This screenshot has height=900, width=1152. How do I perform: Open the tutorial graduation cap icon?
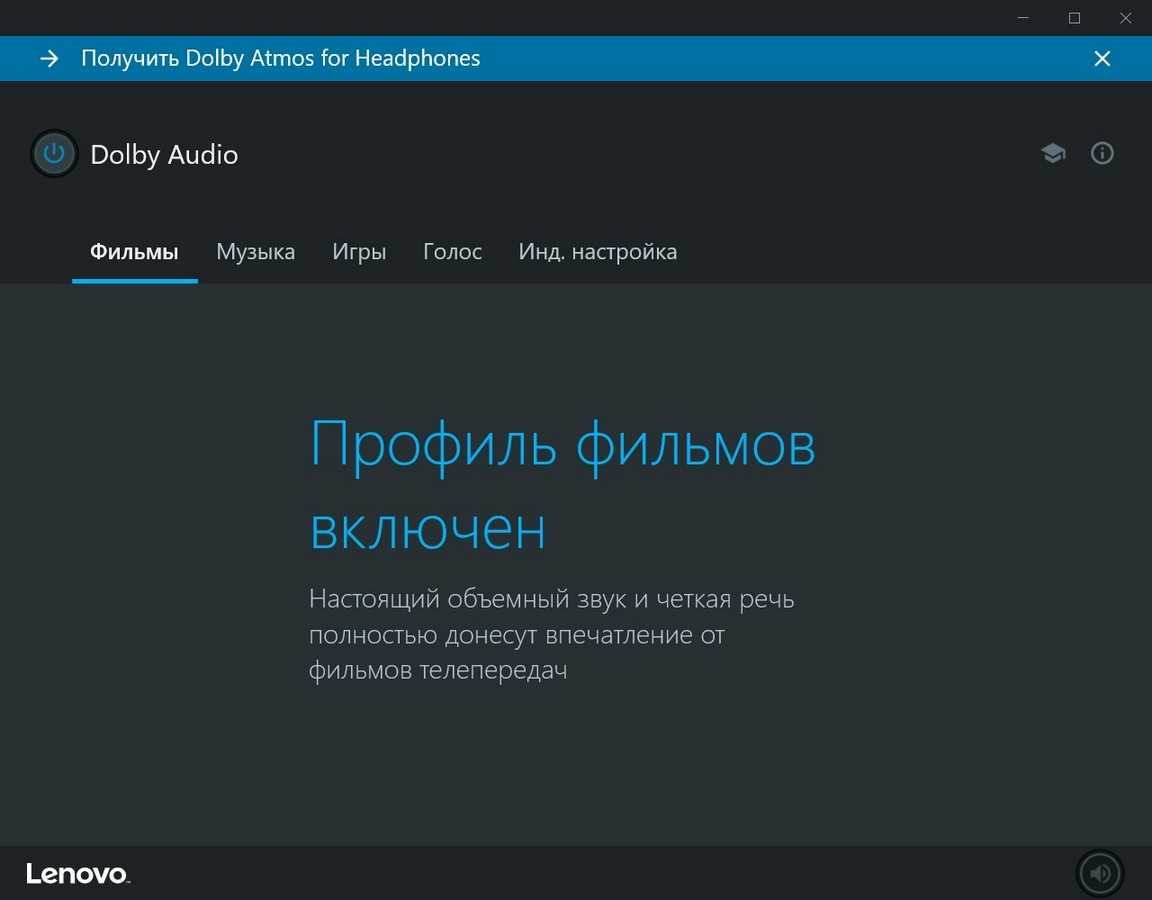(1052, 153)
